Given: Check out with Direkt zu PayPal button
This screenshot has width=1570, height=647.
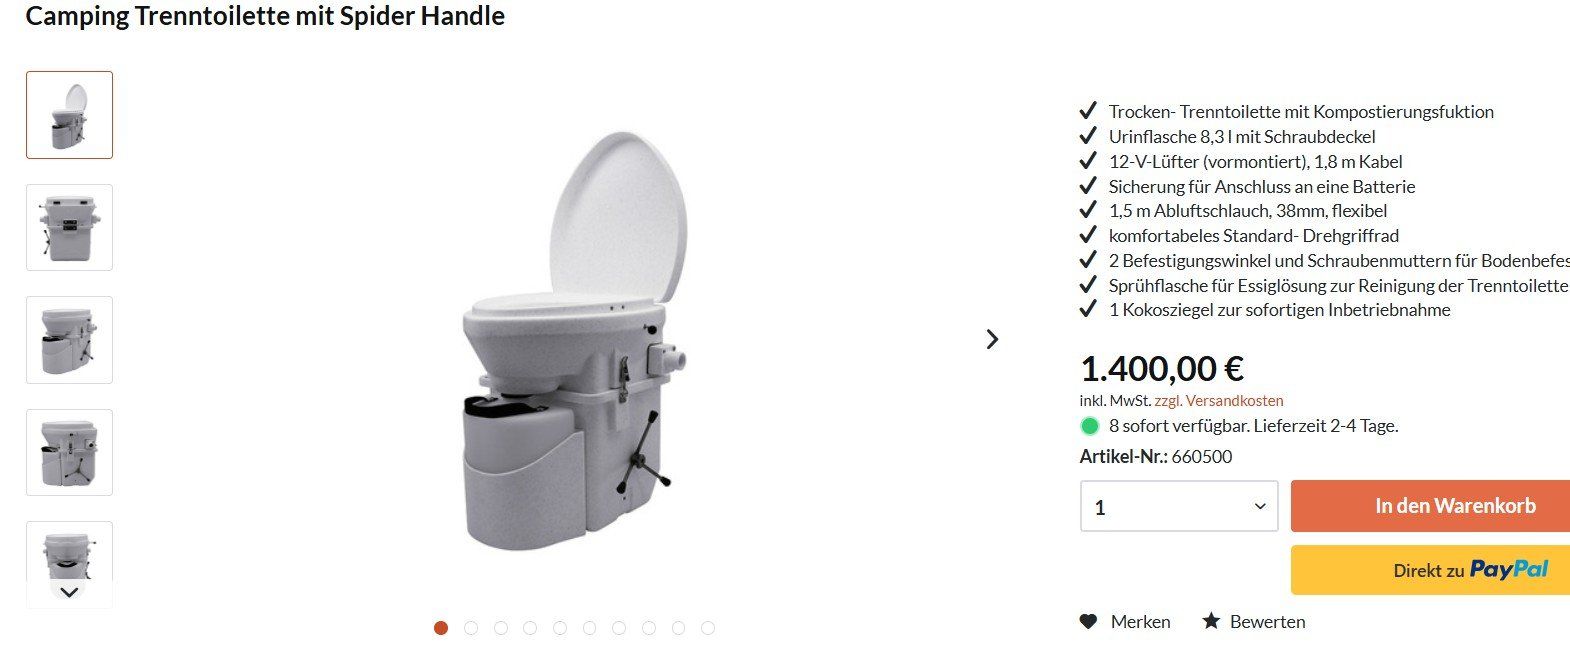Looking at the screenshot, I should pos(1430,570).
